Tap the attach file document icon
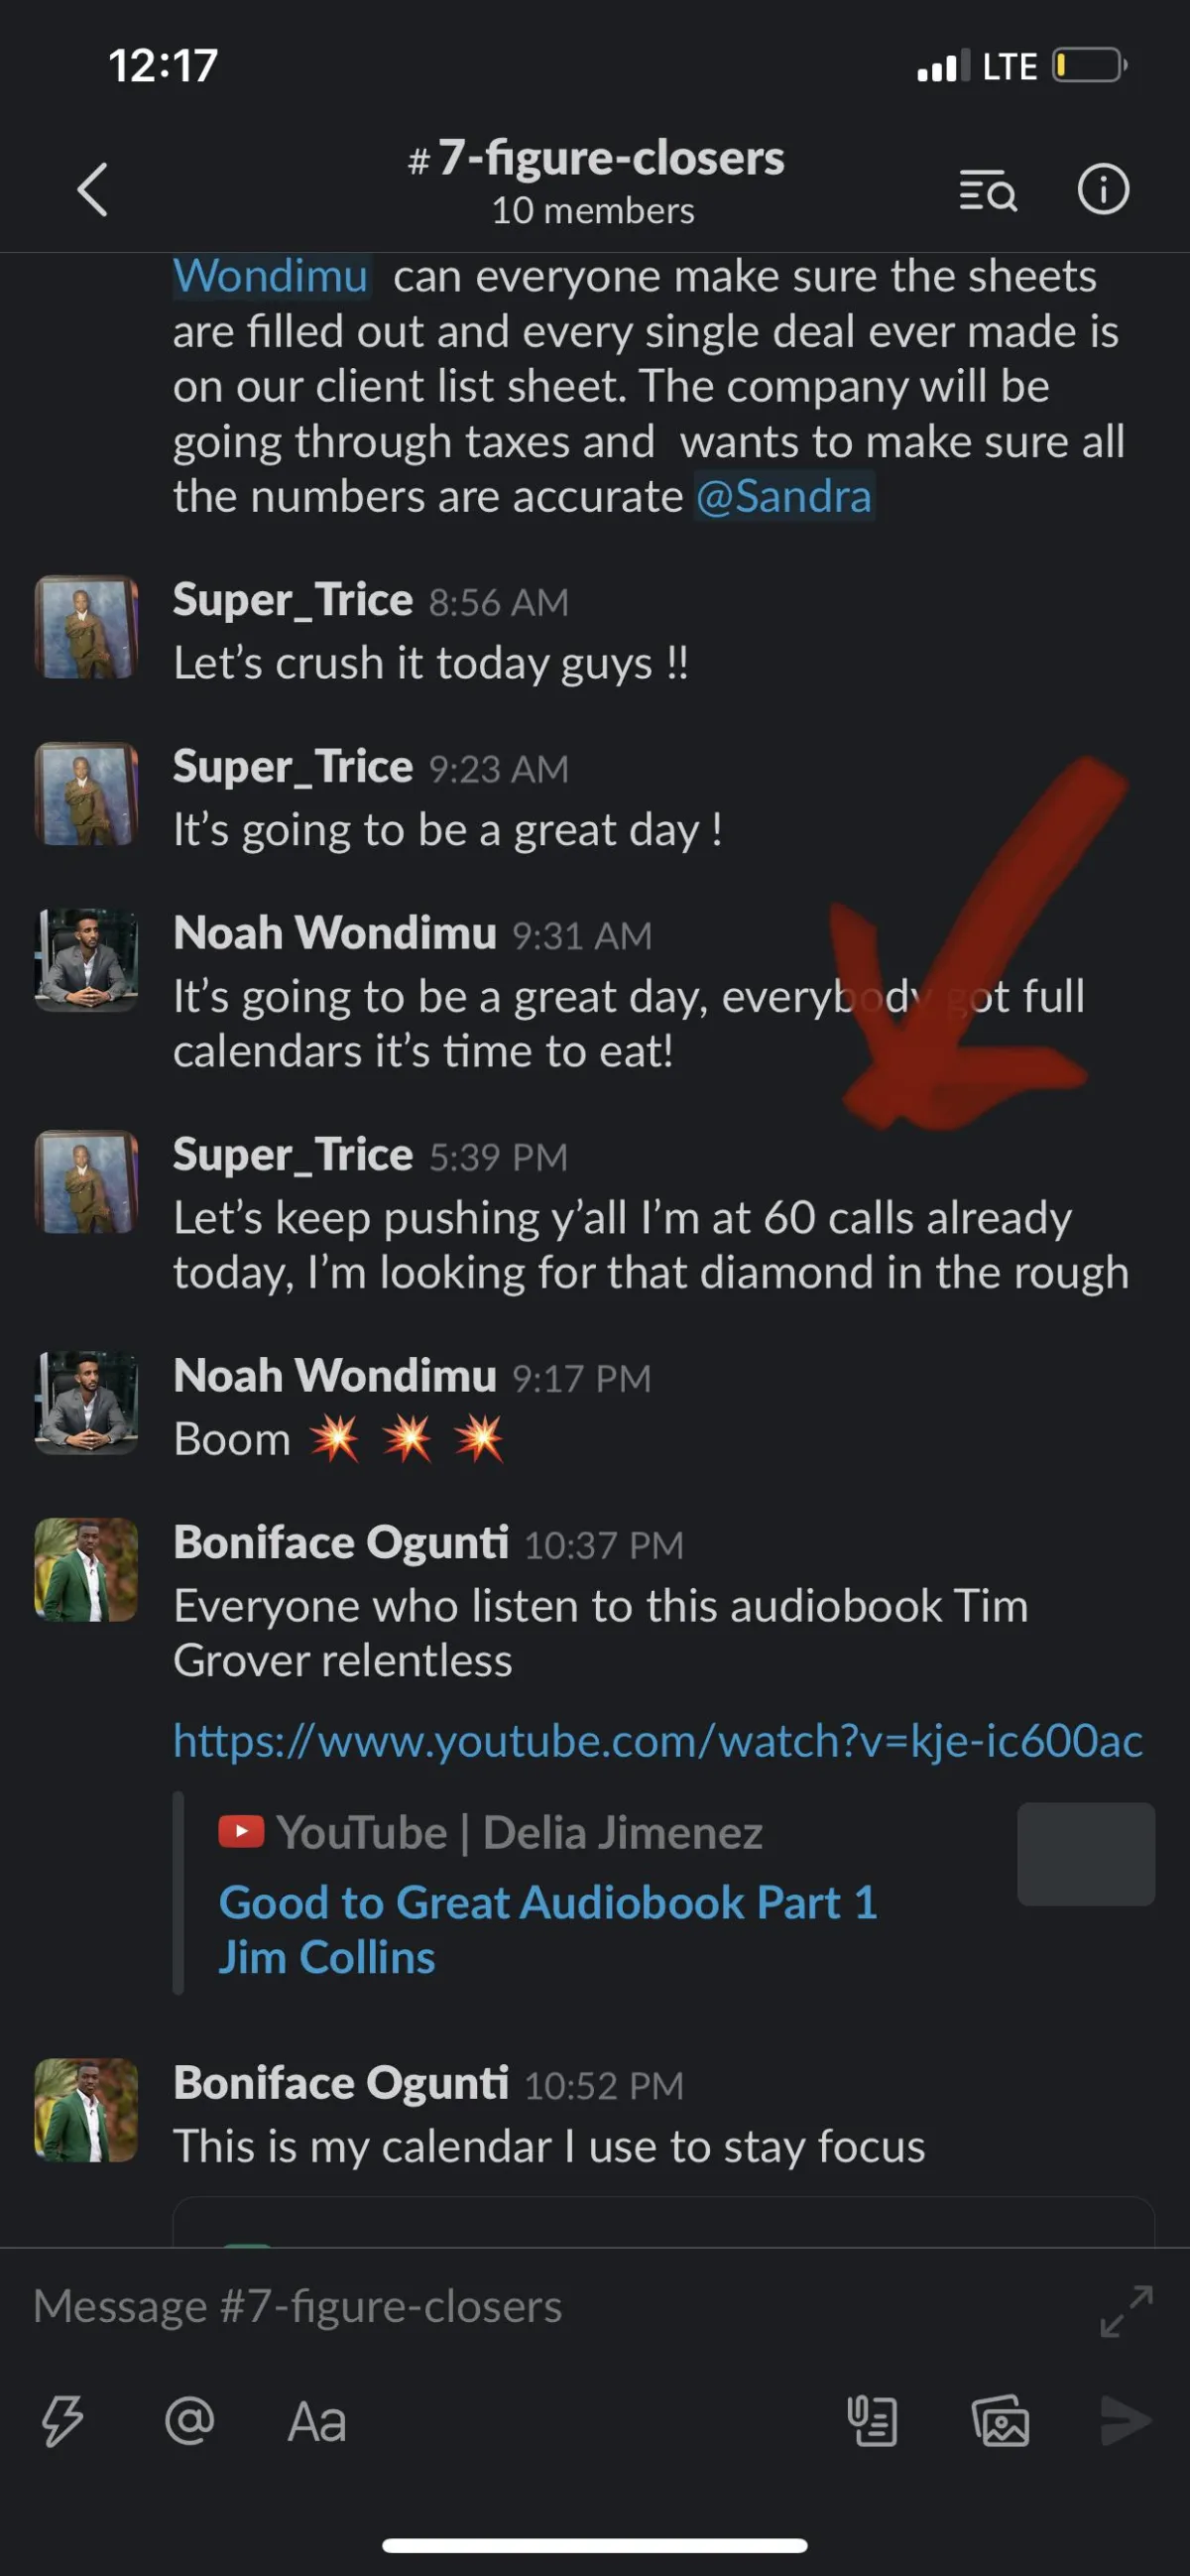Screen dimensions: 1190x2576 (872, 2421)
